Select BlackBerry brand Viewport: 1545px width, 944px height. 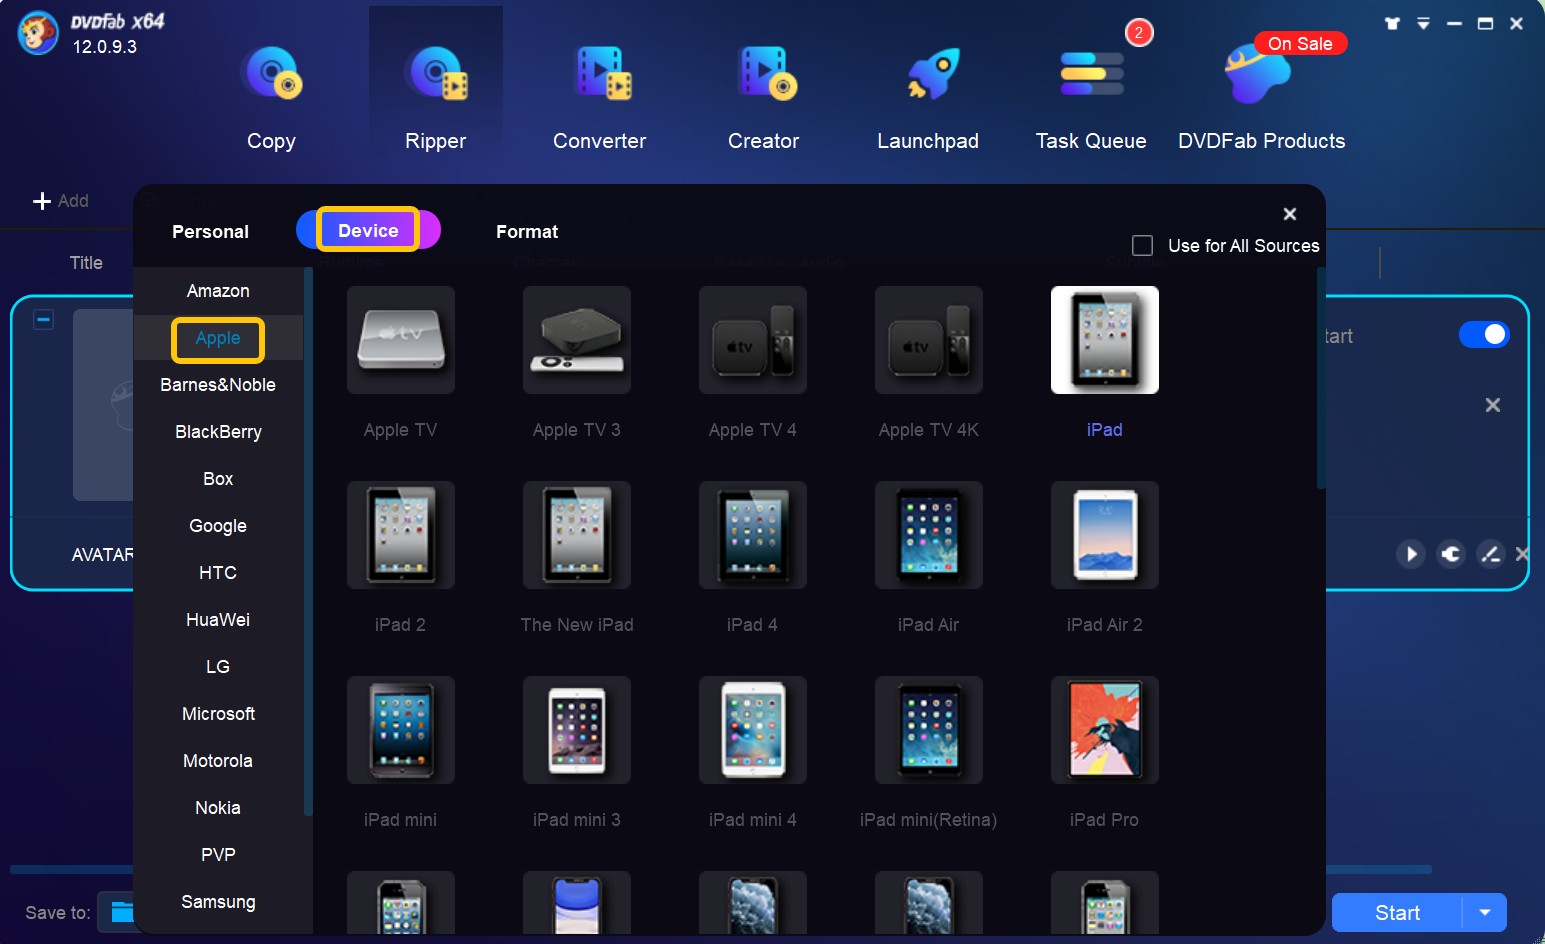click(218, 432)
